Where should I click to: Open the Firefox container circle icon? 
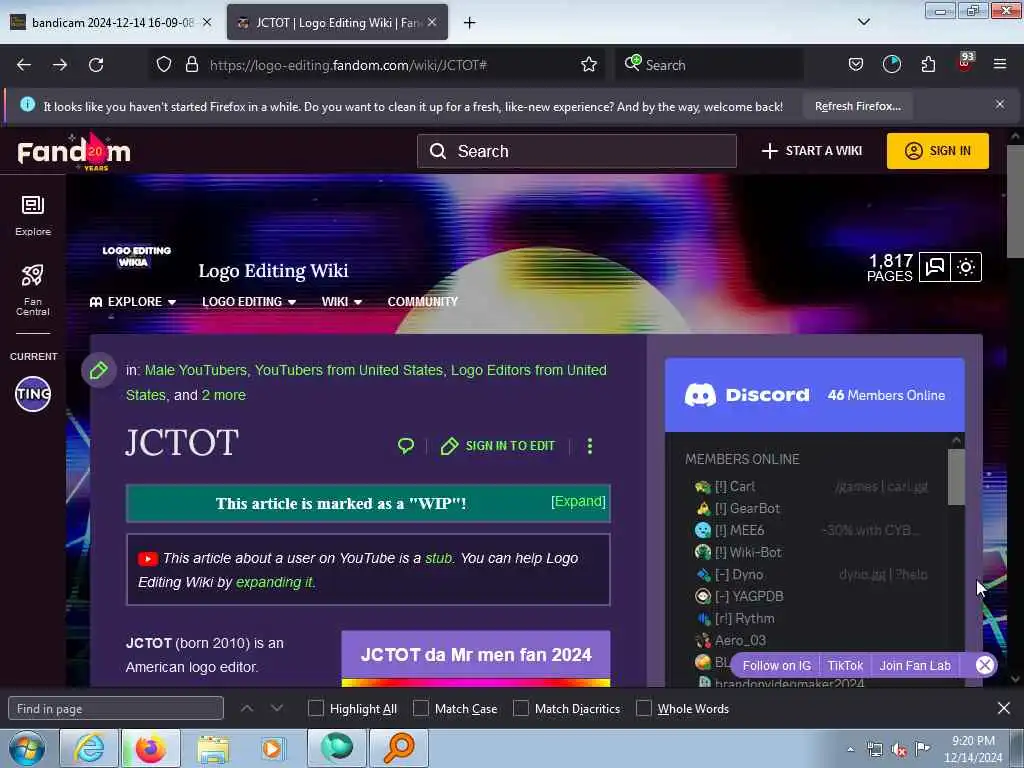pos(891,65)
